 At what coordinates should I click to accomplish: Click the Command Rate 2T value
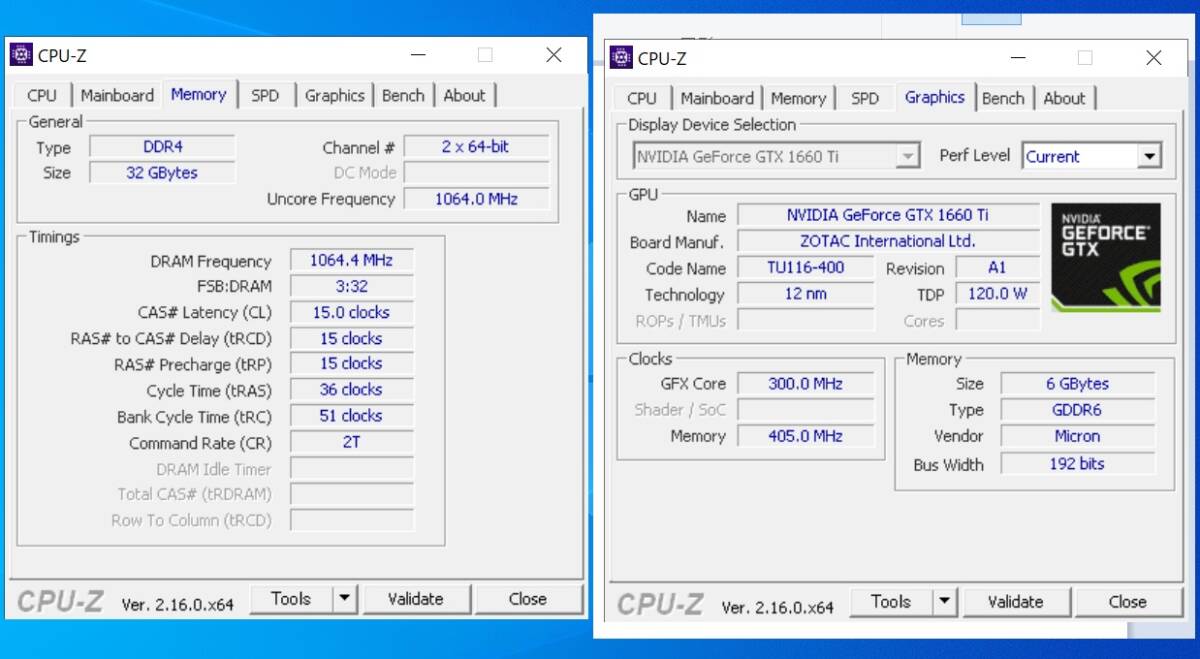[351, 442]
